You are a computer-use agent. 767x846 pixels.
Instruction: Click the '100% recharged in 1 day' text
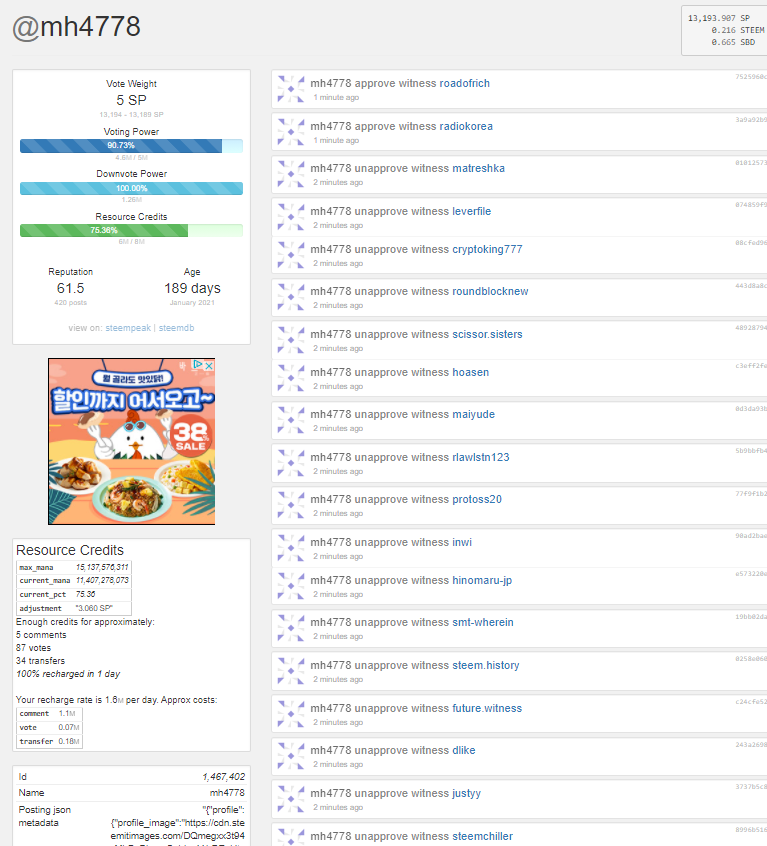click(x=68, y=674)
